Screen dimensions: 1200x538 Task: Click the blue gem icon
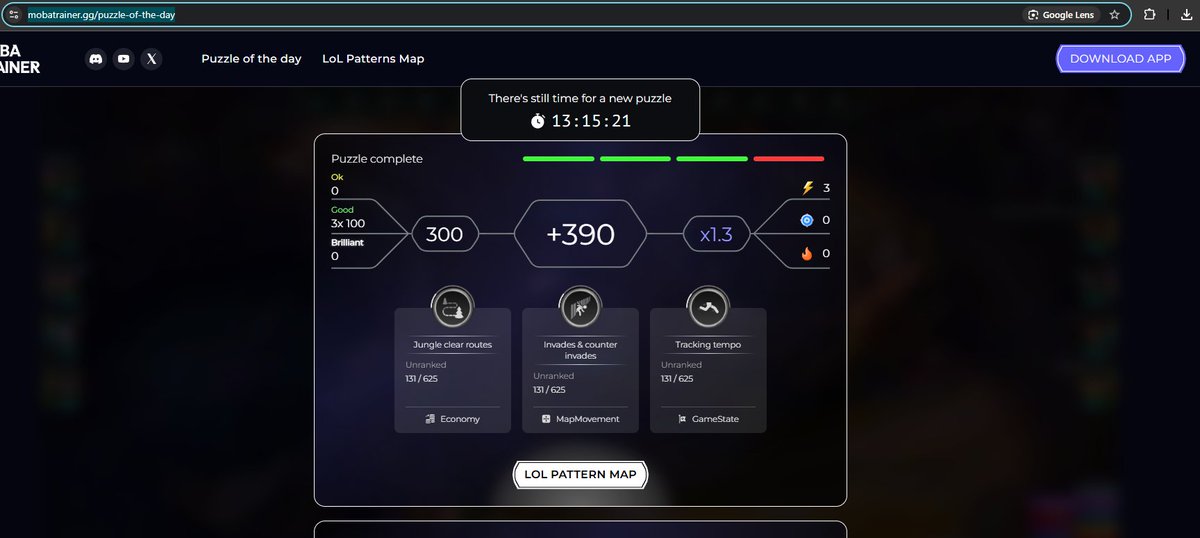click(x=808, y=220)
